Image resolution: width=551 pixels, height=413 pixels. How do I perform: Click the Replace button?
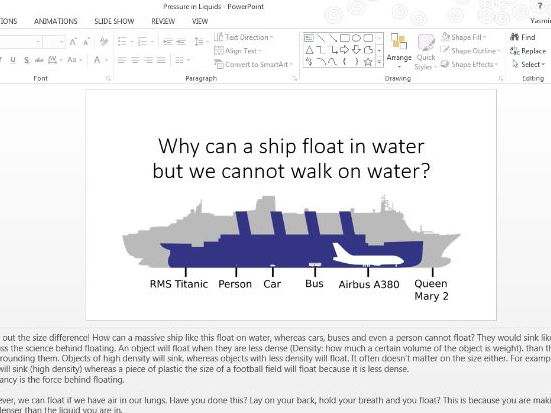528,51
